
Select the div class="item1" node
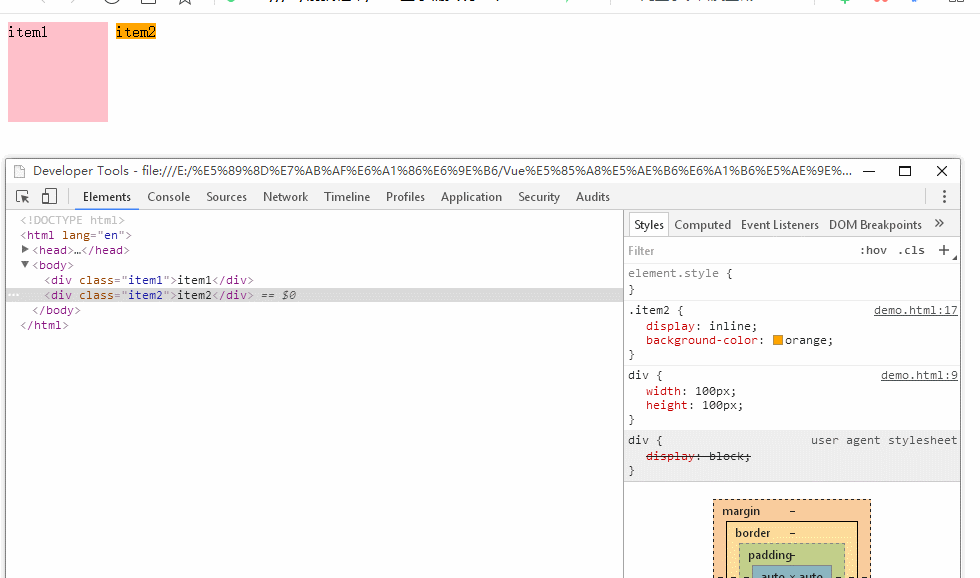149,280
